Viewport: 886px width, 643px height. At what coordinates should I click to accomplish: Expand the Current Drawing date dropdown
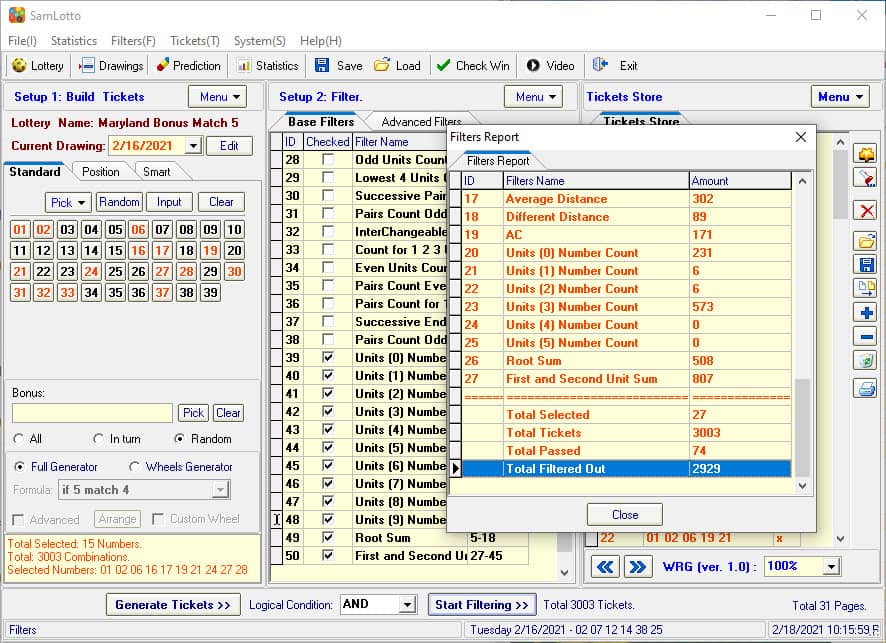(x=193, y=146)
